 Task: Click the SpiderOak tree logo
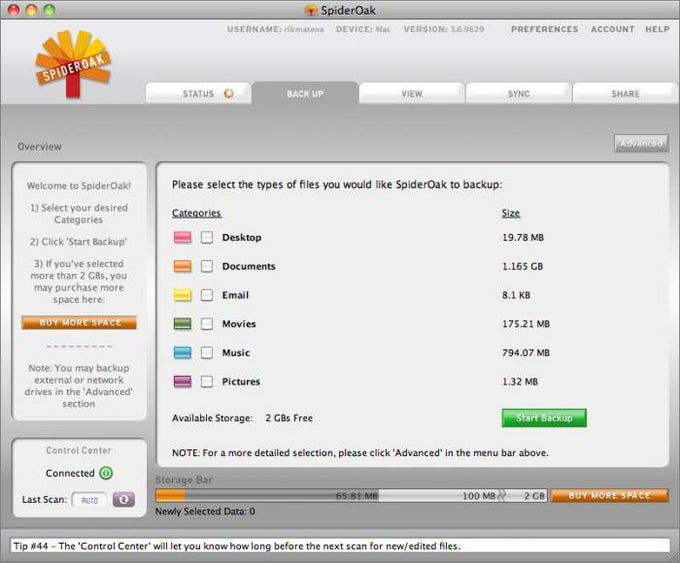click(x=73, y=63)
